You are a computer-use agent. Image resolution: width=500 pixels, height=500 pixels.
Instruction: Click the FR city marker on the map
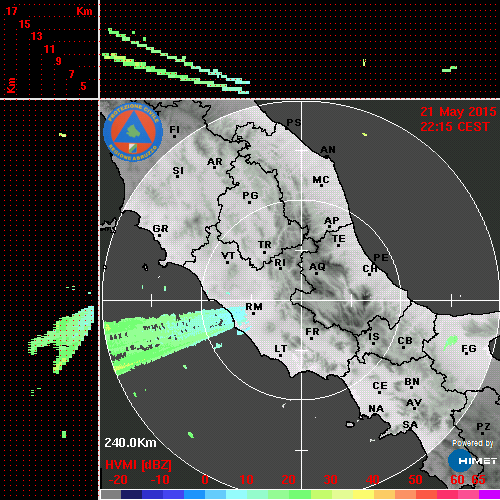point(312,333)
